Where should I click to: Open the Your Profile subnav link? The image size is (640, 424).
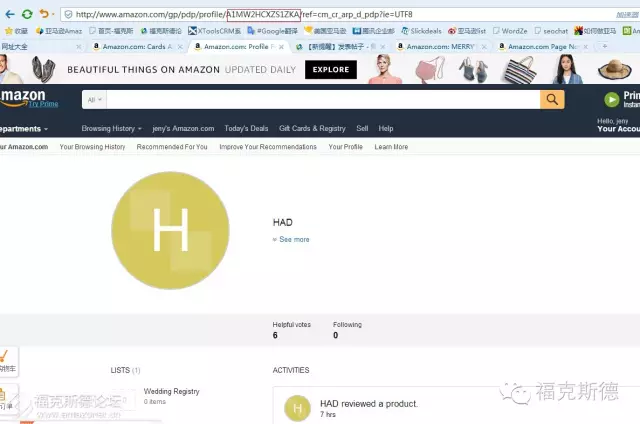(345, 147)
